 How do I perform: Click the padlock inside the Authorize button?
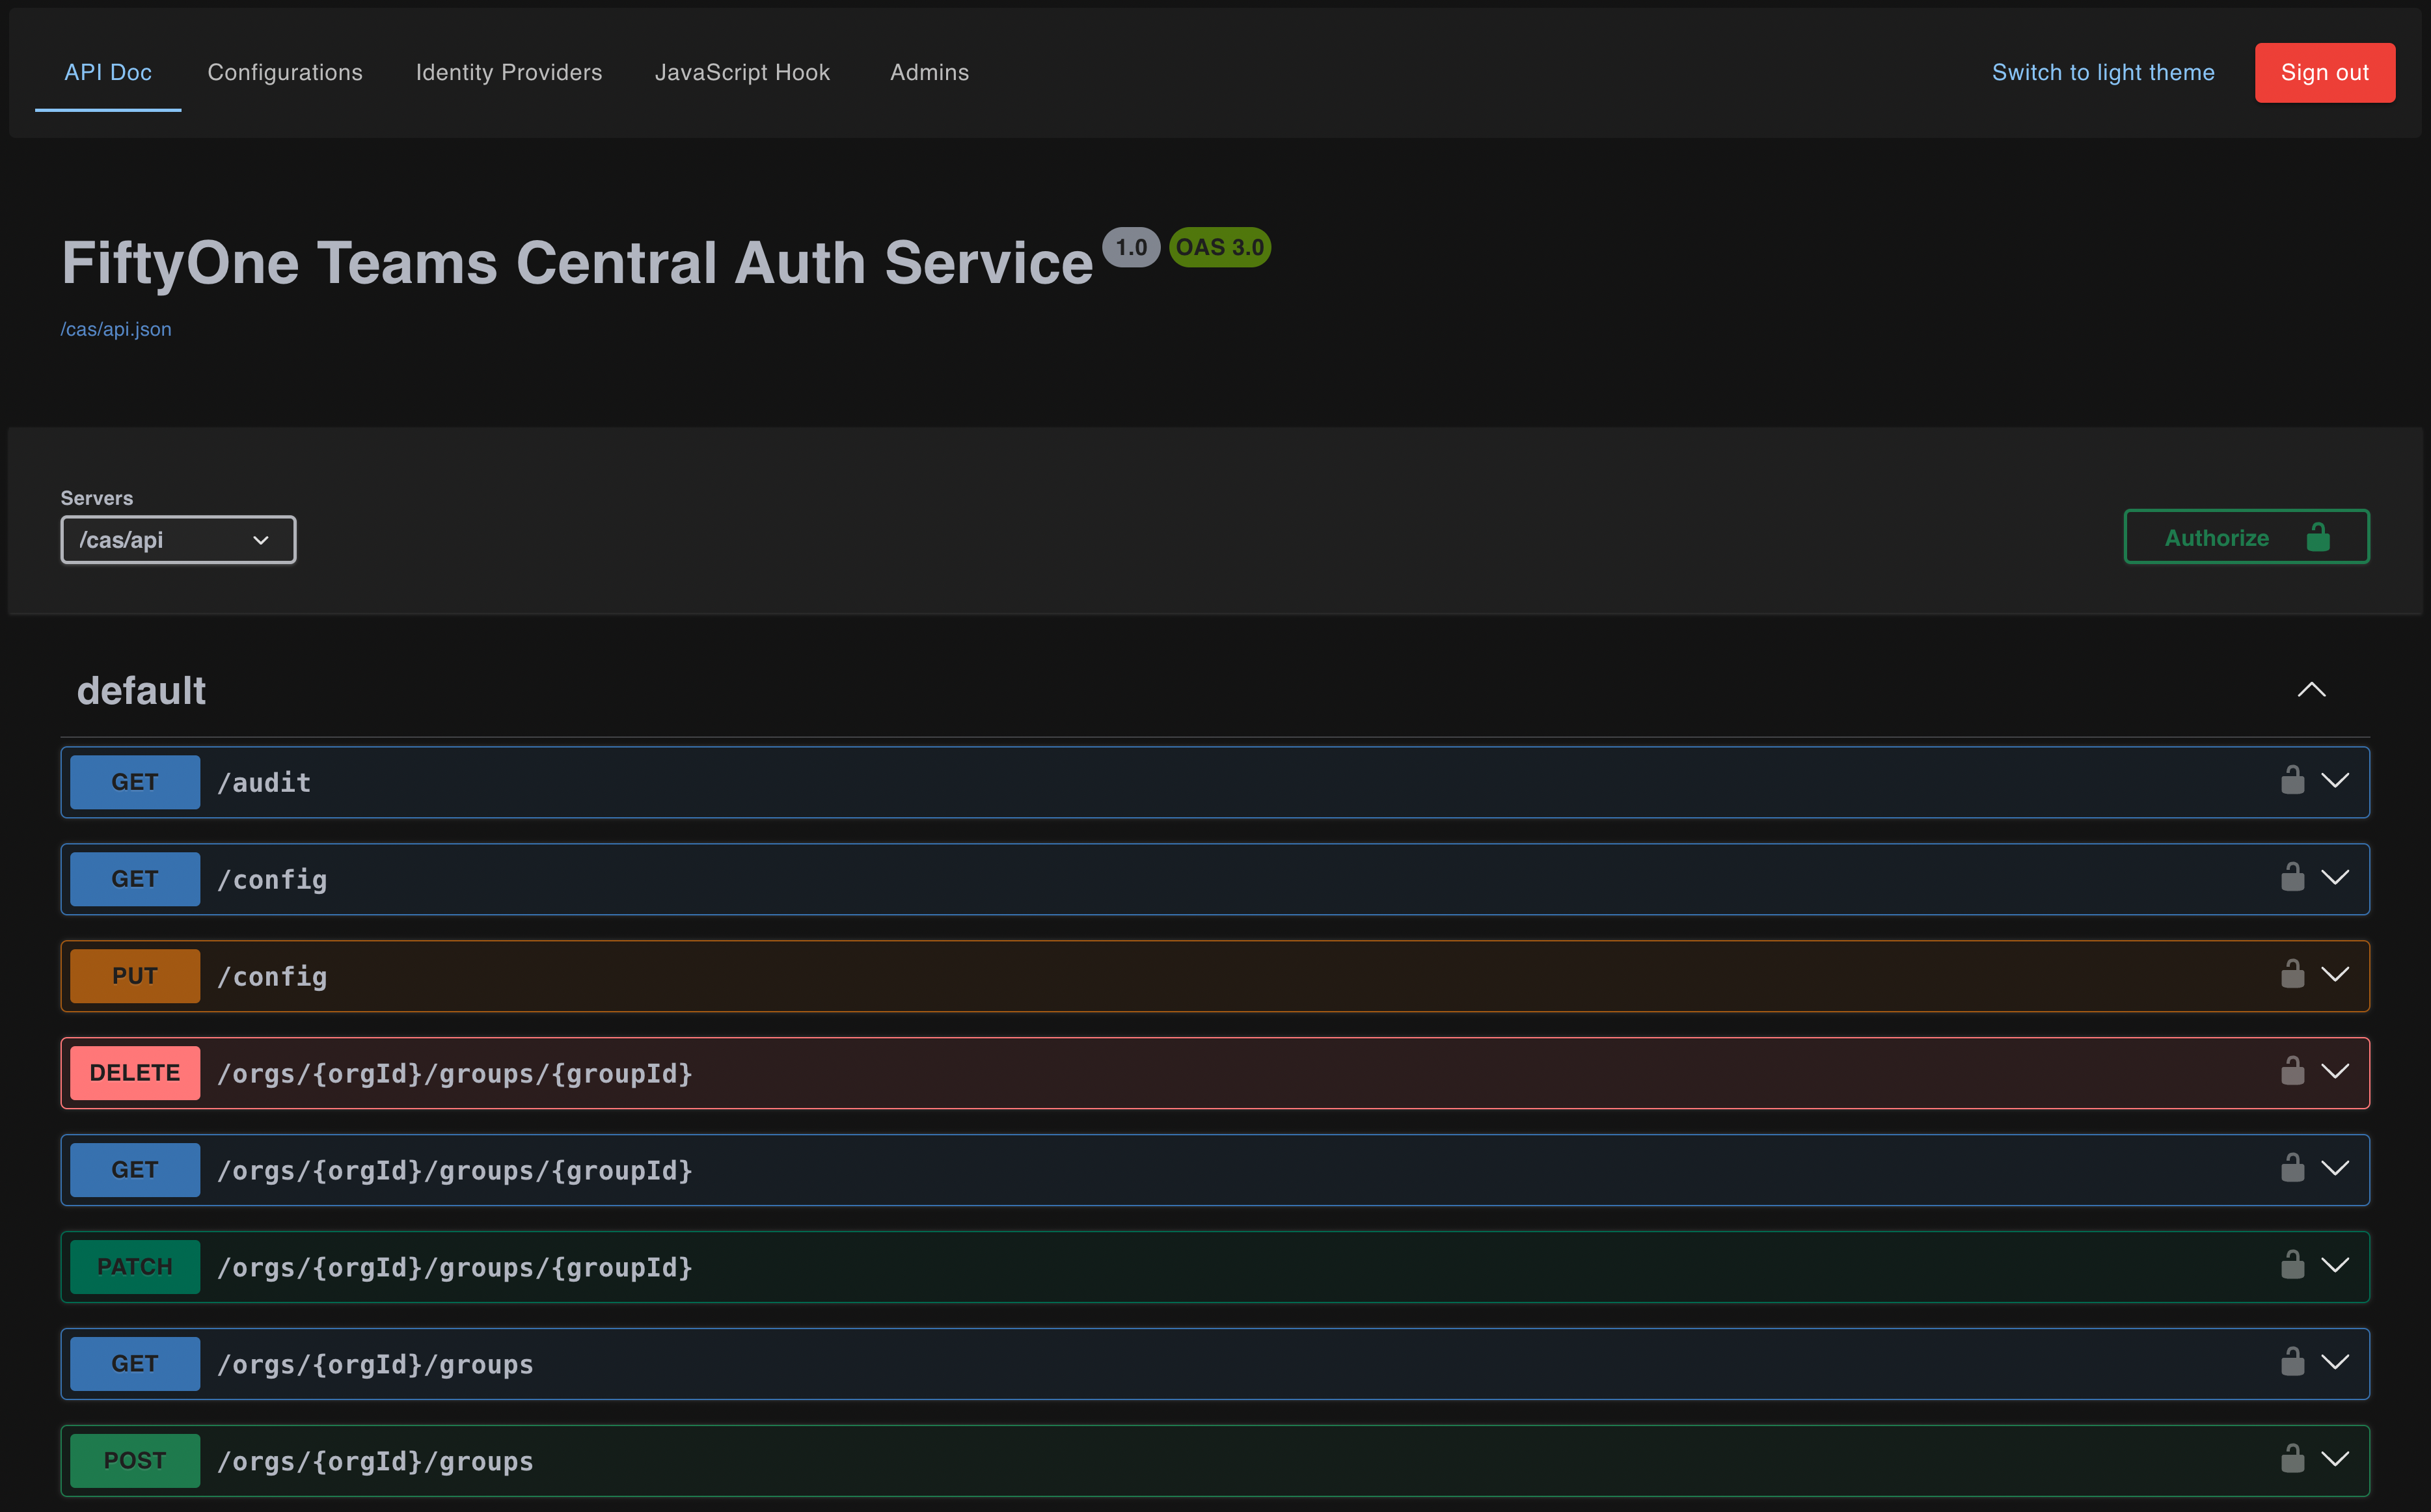tap(2318, 537)
